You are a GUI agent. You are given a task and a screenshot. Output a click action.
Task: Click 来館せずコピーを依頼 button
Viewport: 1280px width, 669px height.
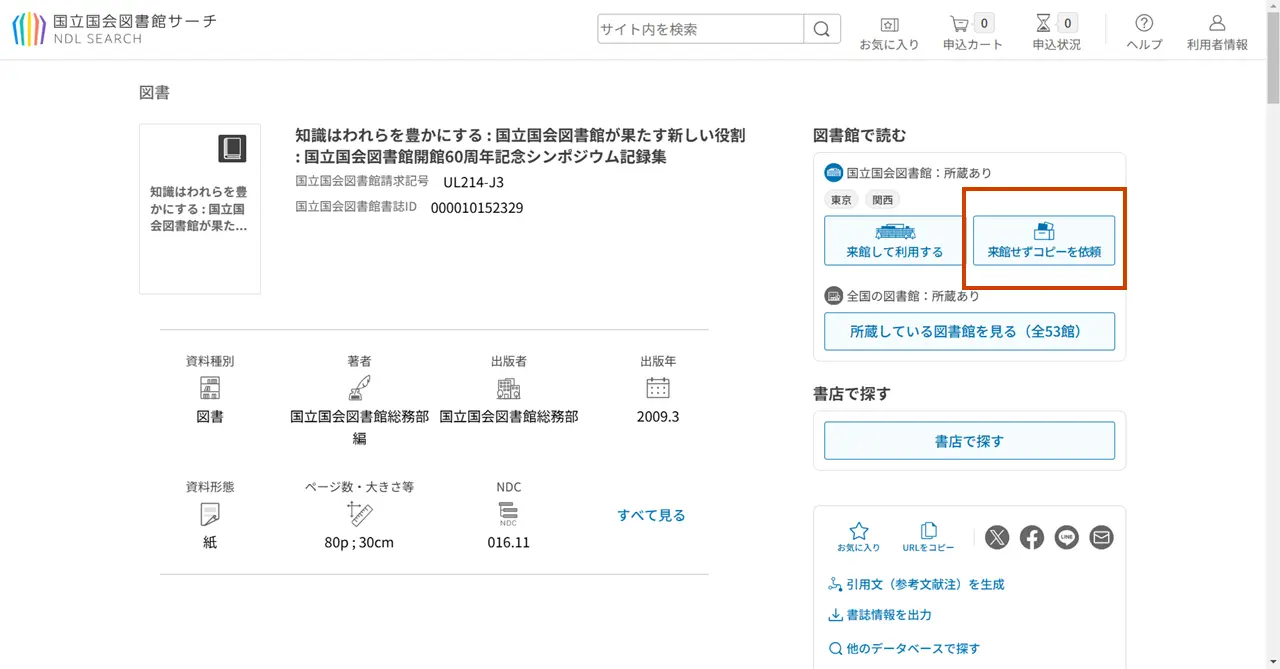[x=1044, y=240]
